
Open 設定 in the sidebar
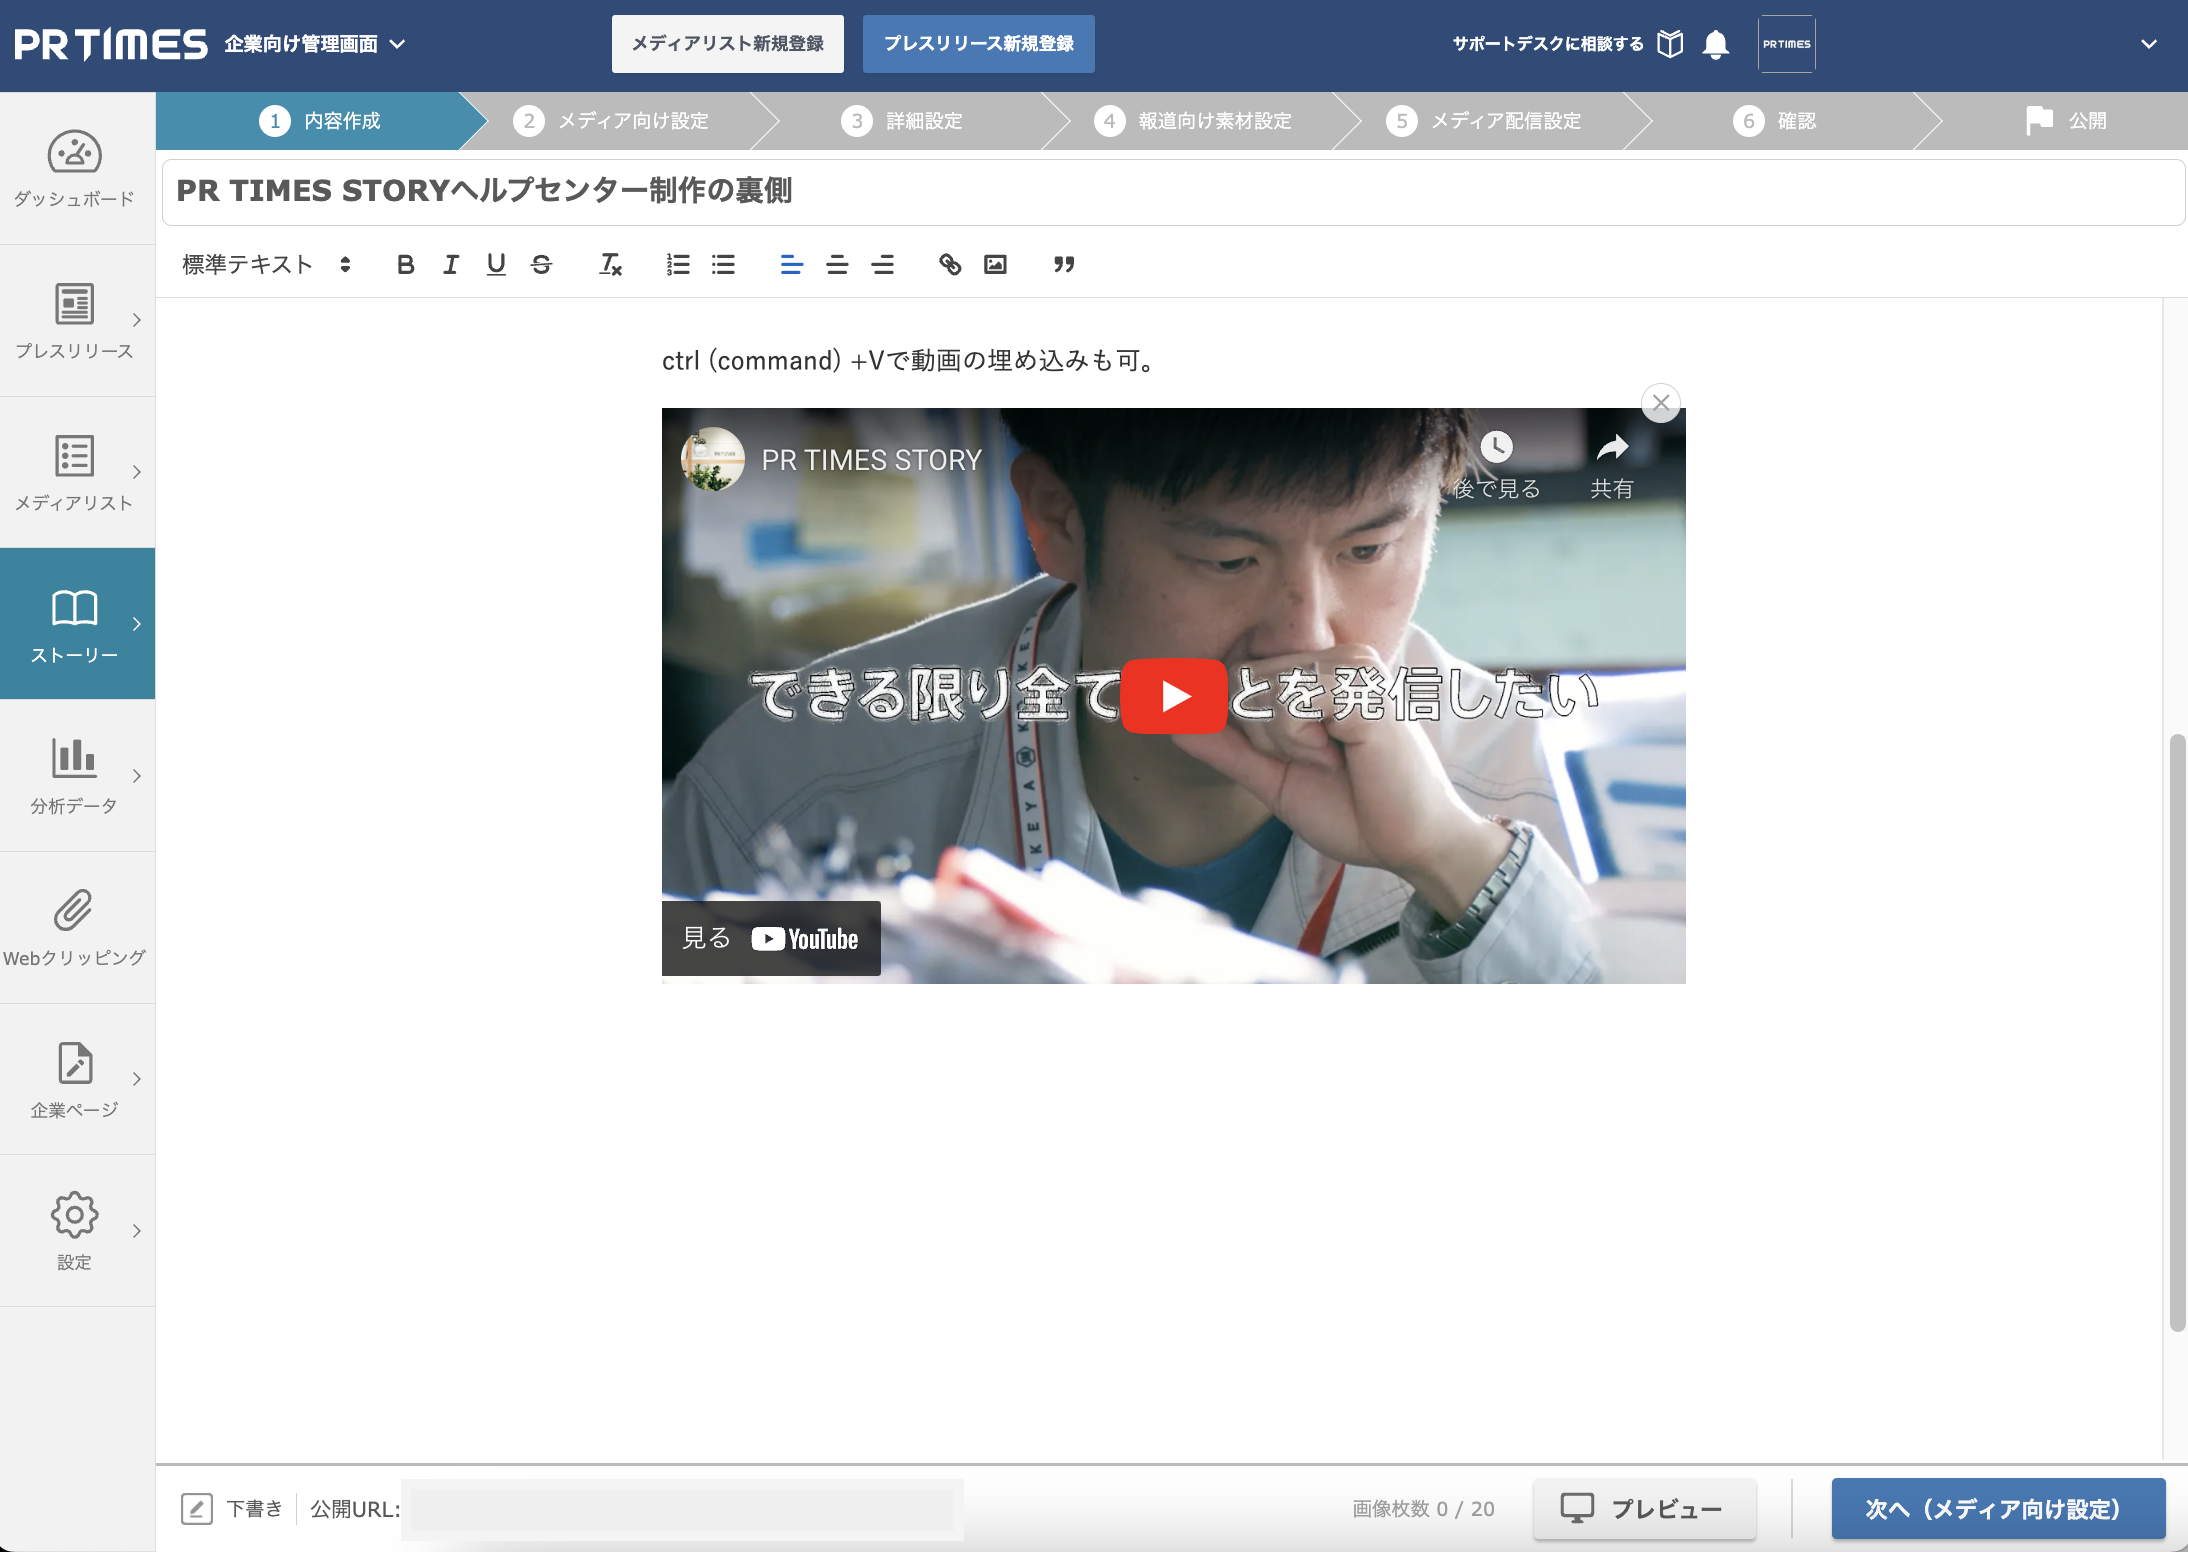click(75, 1231)
